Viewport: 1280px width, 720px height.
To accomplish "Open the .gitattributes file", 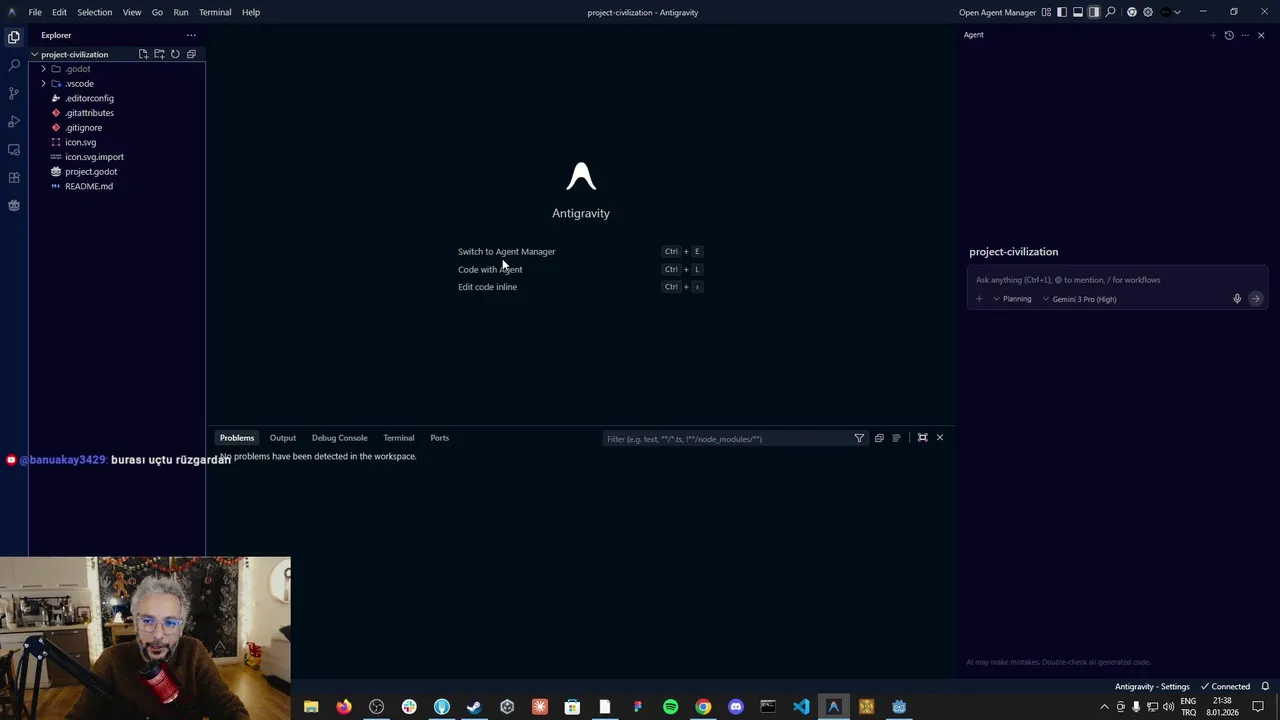I will tap(89, 113).
